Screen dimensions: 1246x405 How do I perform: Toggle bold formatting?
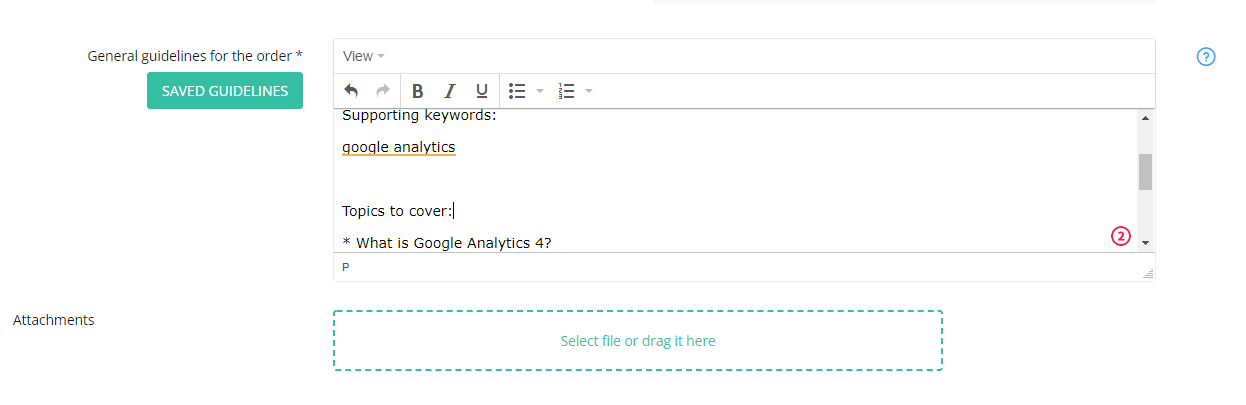[418, 91]
